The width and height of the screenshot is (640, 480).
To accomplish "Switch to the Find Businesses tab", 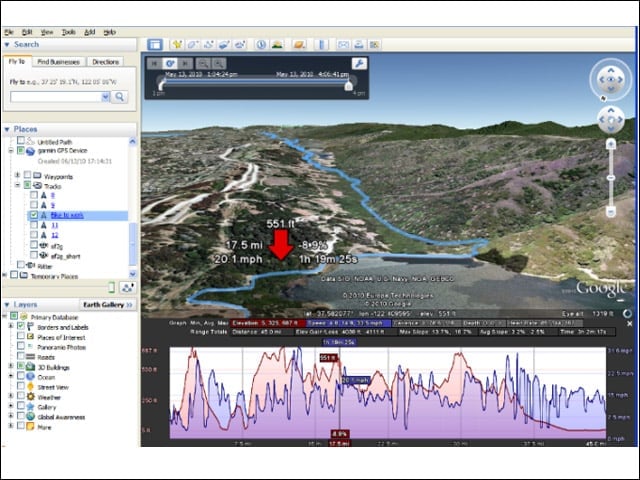I will click(58, 62).
